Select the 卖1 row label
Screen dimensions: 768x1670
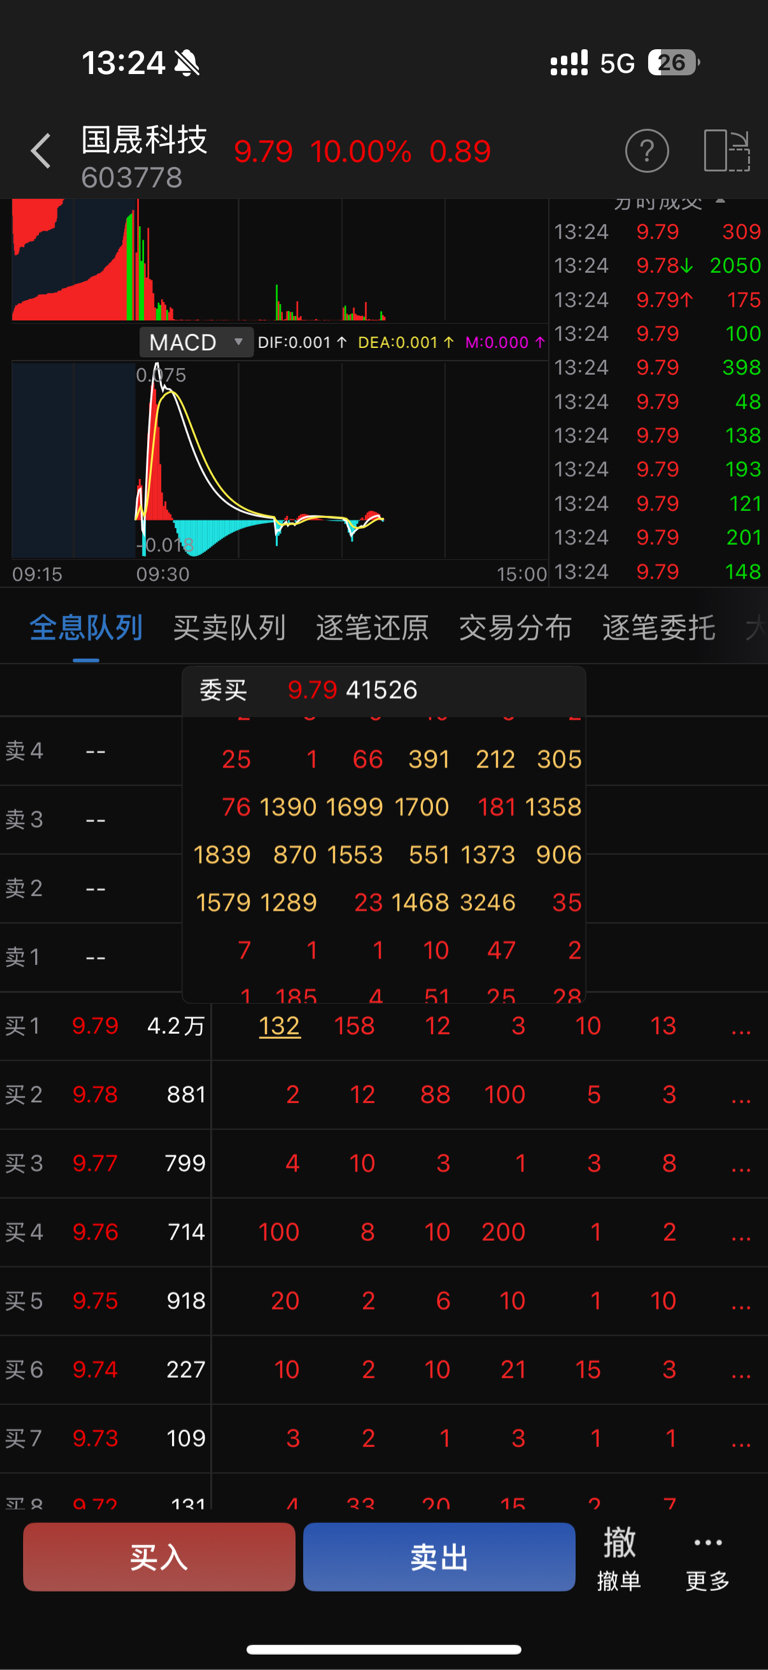[24, 957]
